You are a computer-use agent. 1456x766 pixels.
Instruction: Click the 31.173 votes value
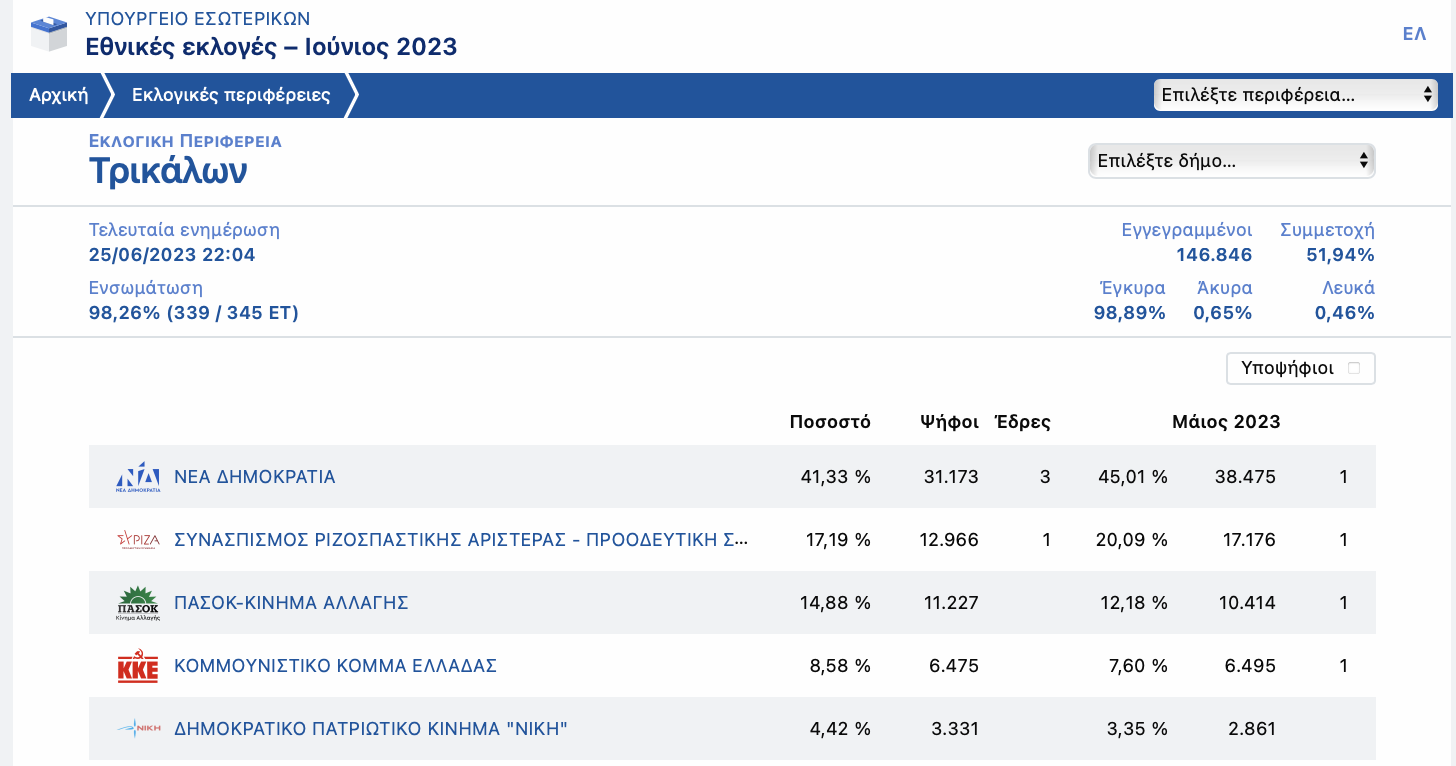pyautogui.click(x=951, y=477)
